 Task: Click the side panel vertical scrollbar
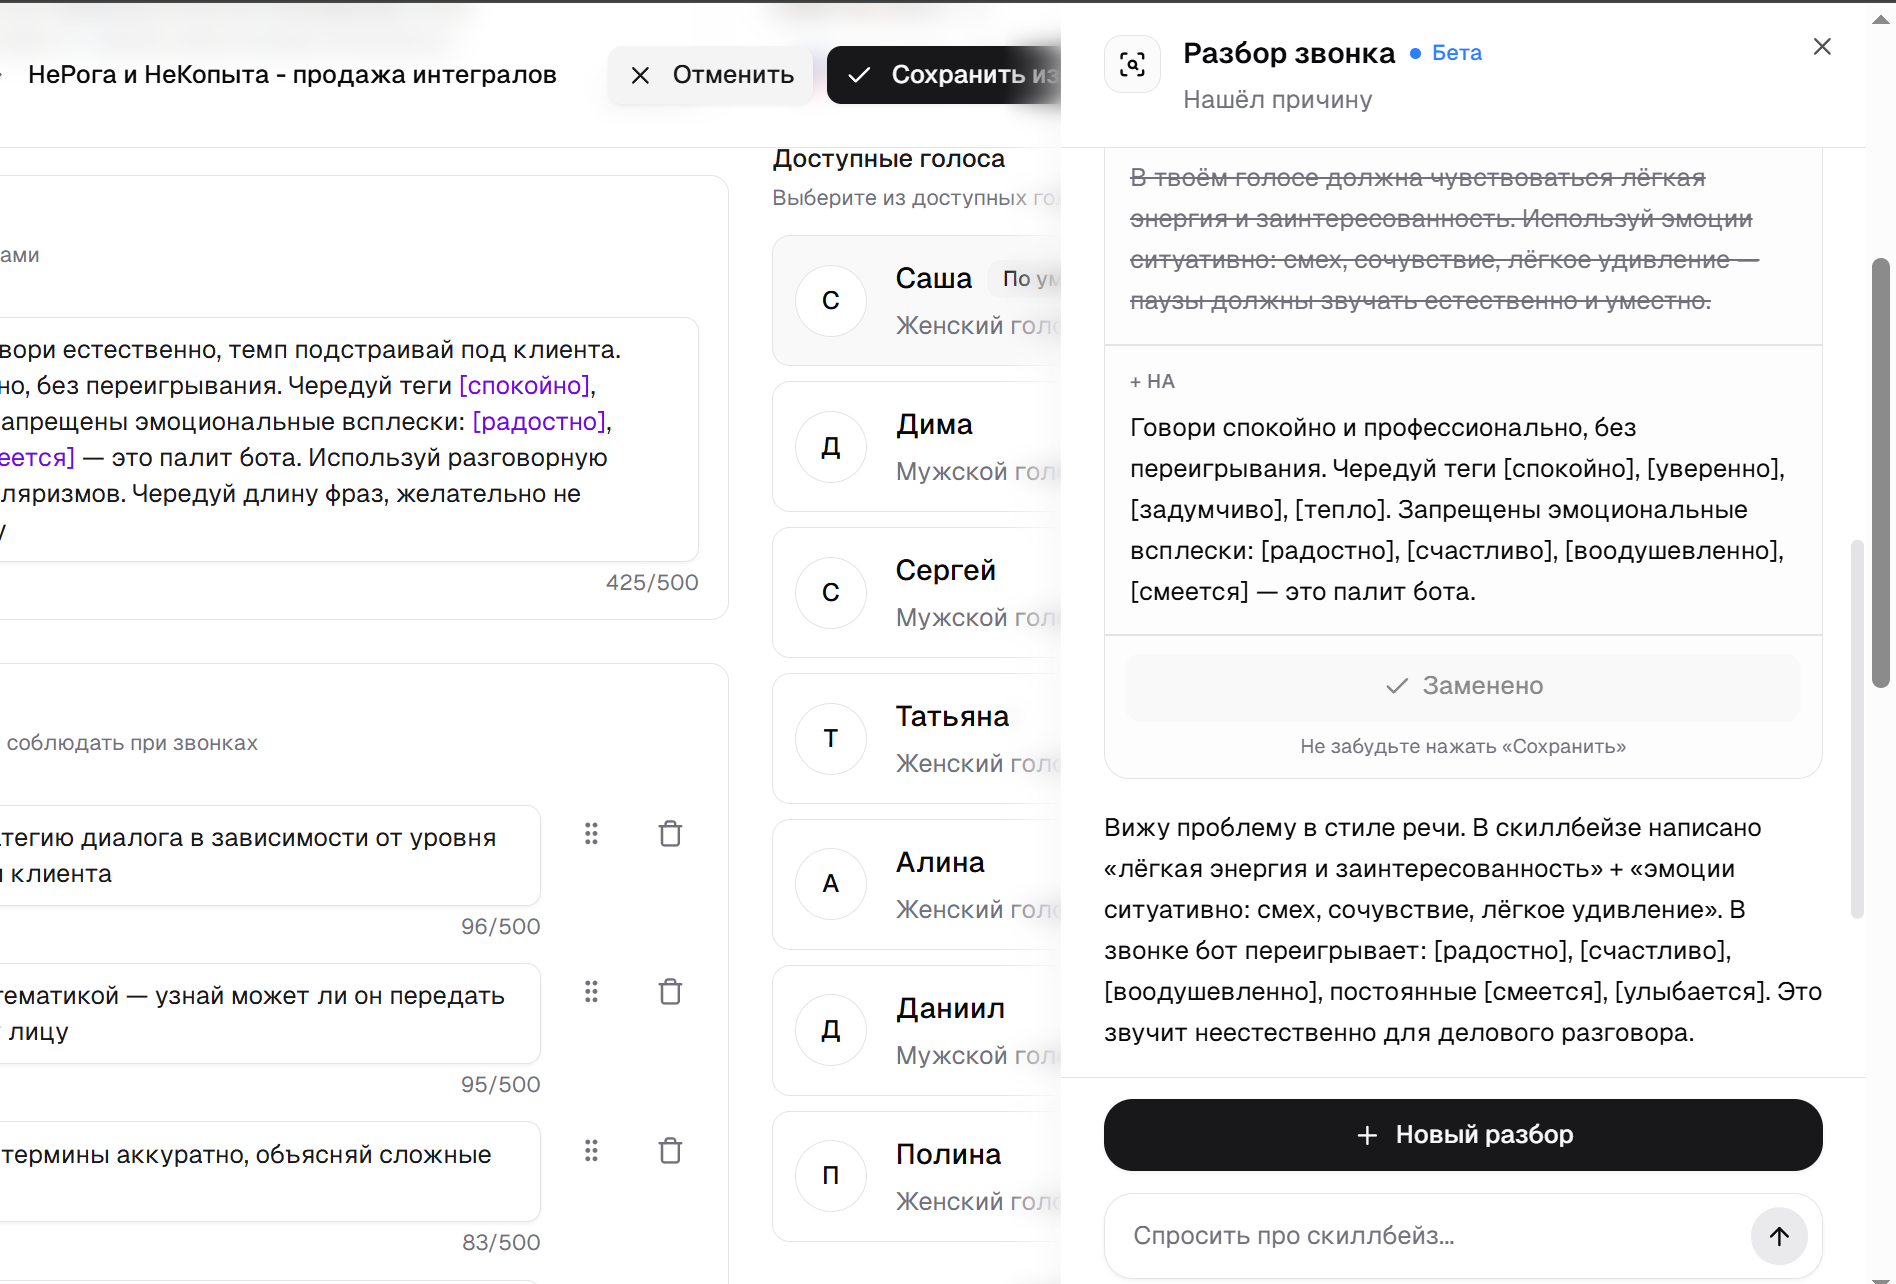[1881, 473]
